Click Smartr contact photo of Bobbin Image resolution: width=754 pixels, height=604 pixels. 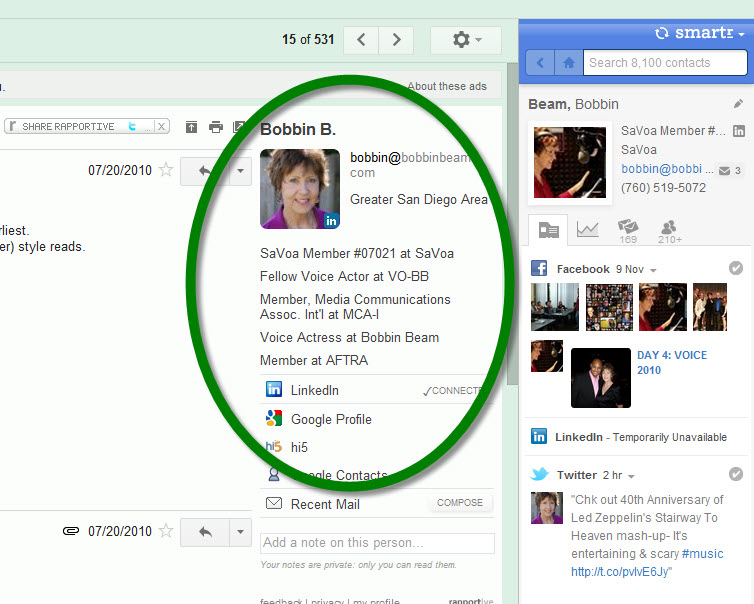tap(570, 163)
